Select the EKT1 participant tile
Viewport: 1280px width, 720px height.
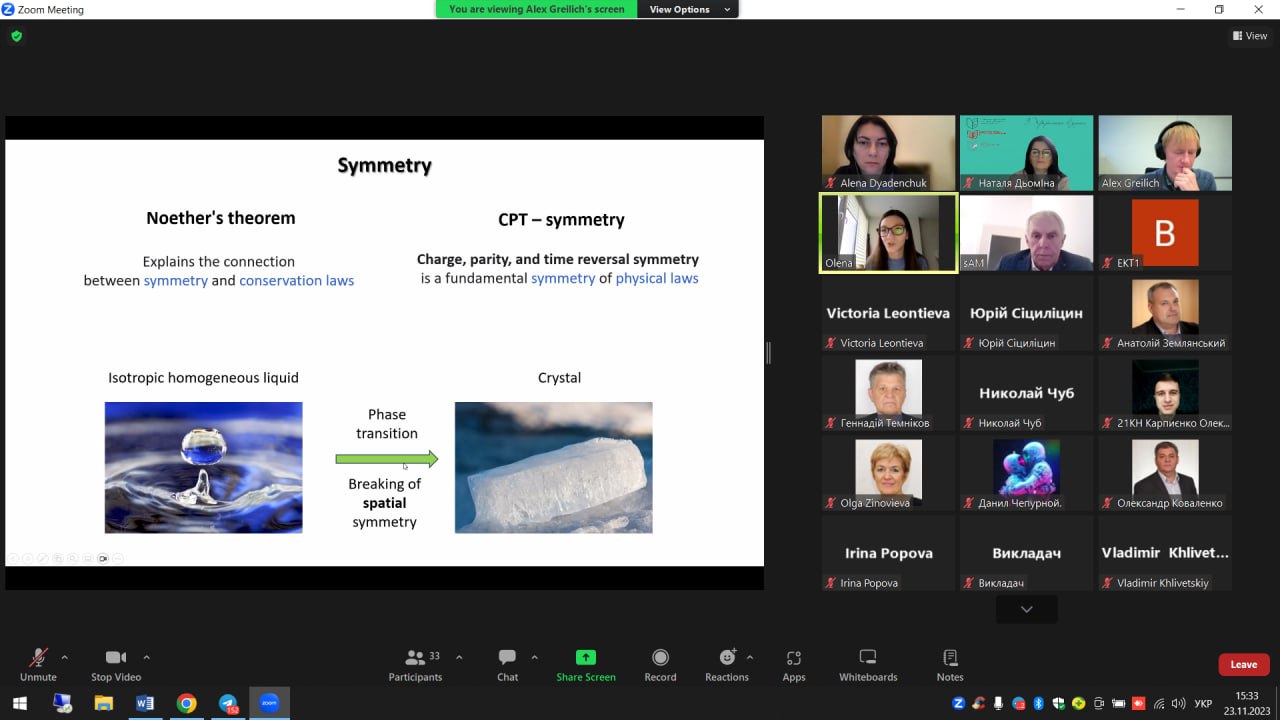pyautogui.click(x=1165, y=233)
